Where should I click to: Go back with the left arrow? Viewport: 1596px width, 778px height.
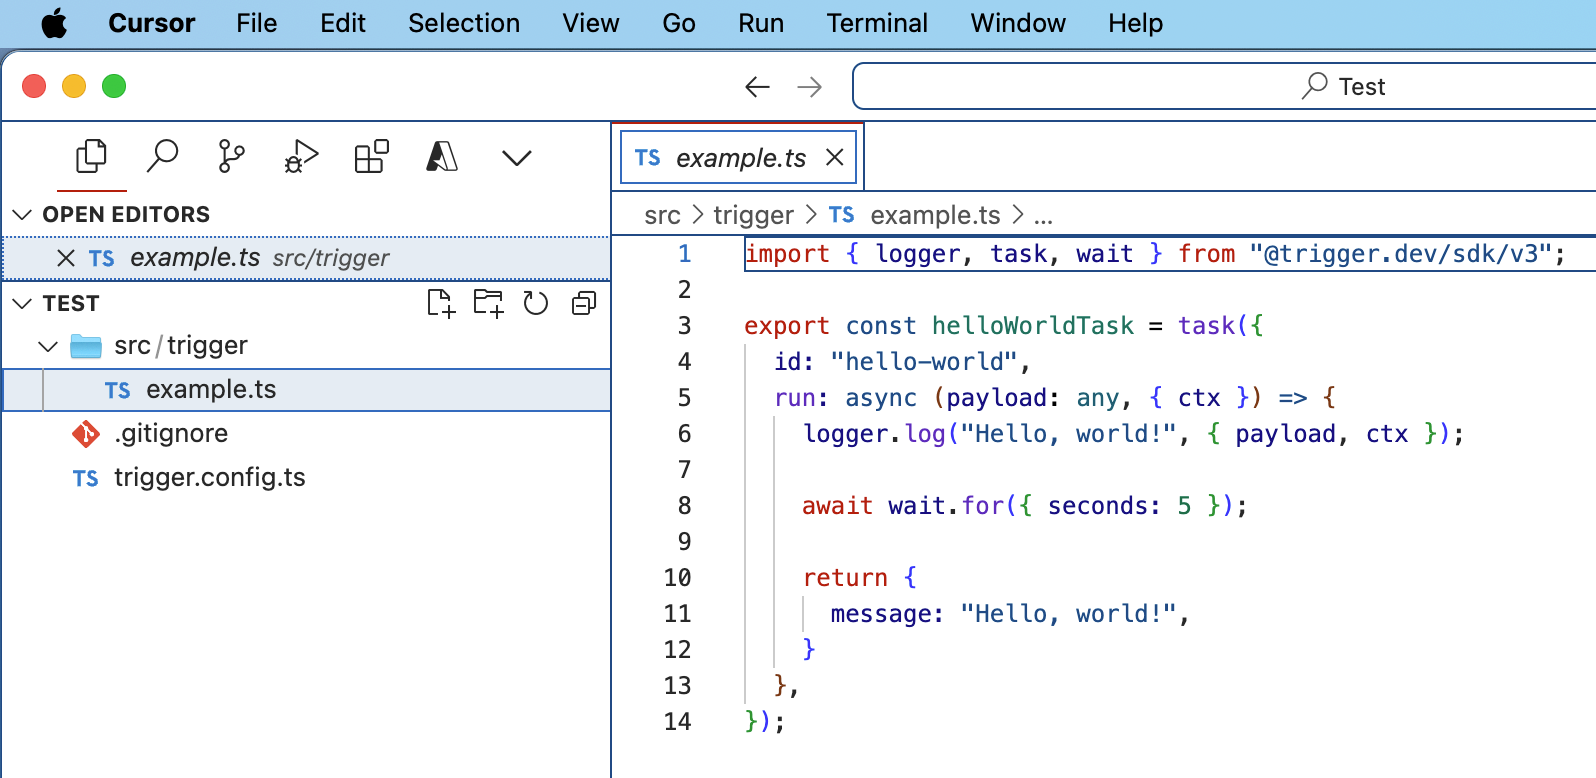tap(758, 87)
